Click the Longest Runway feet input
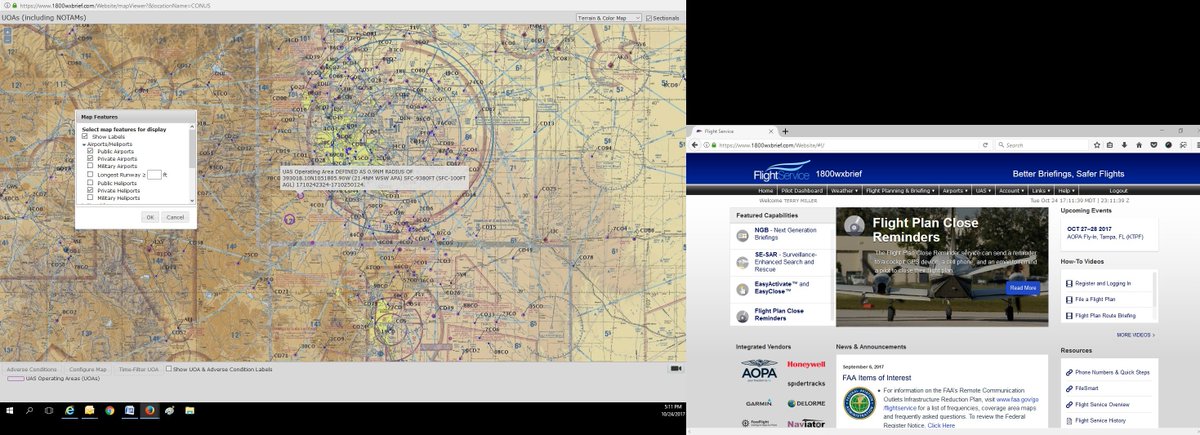The width and height of the screenshot is (1200, 435). 154,174
